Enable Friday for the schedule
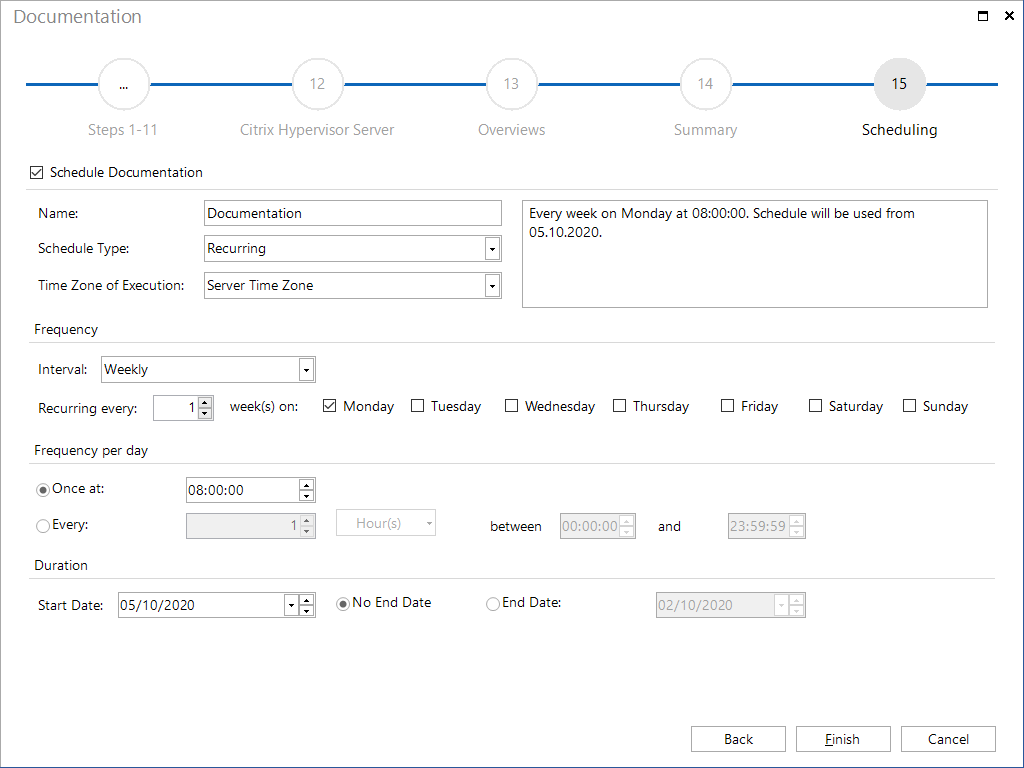 tap(727, 406)
